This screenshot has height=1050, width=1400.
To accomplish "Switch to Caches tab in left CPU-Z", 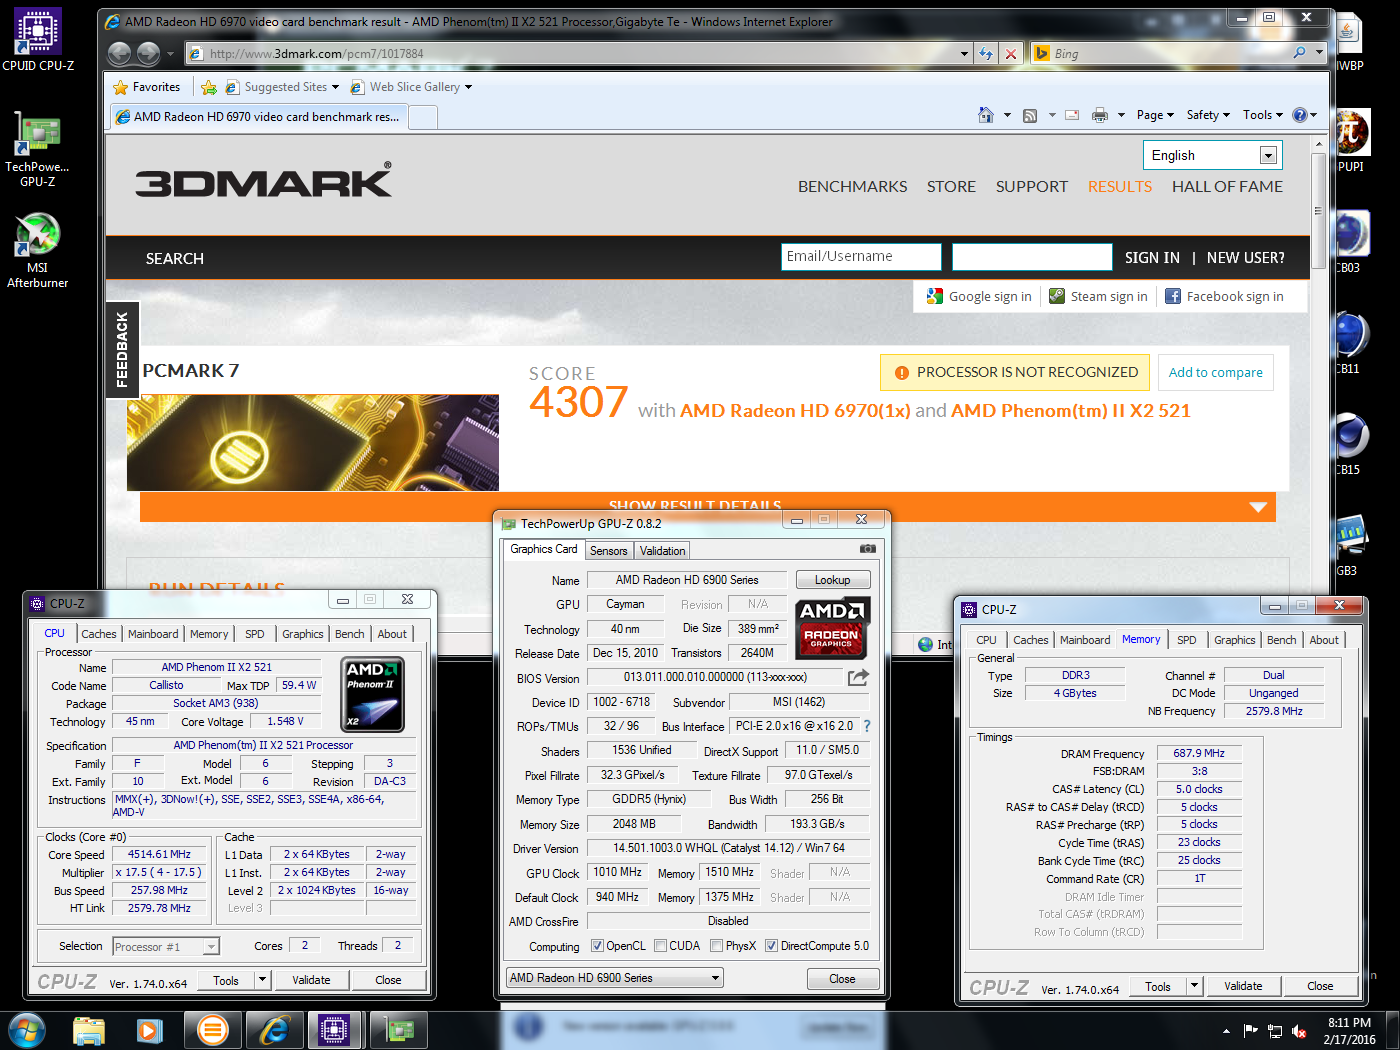I will 99,634.
